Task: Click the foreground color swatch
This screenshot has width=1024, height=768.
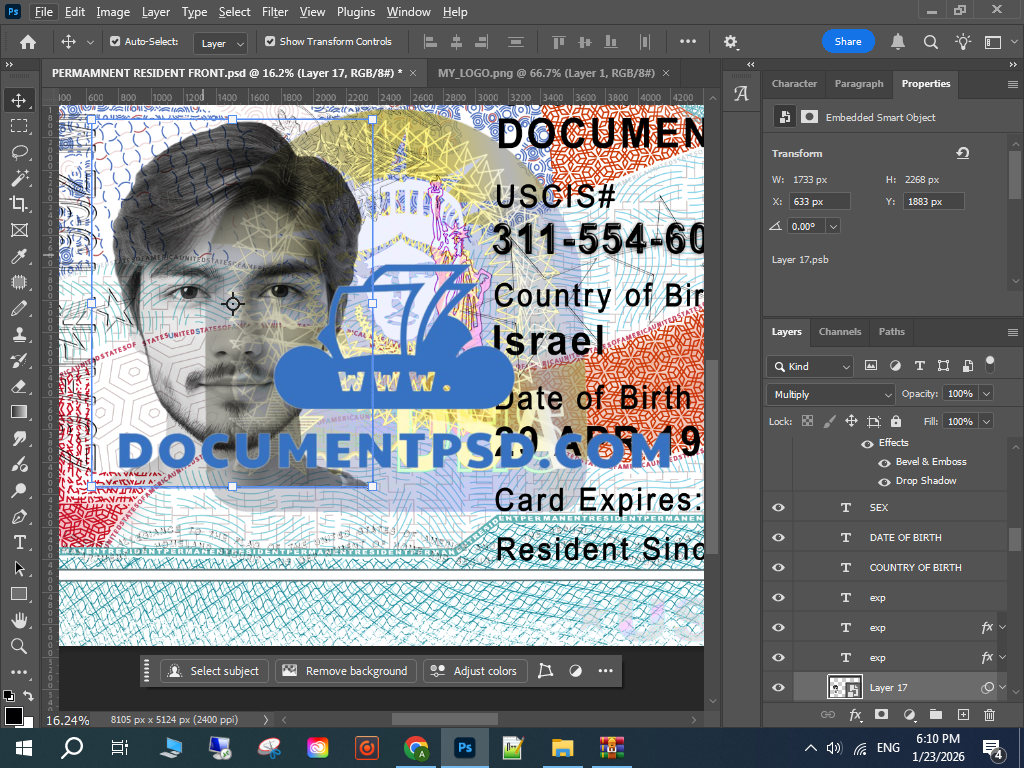Action: point(13,716)
